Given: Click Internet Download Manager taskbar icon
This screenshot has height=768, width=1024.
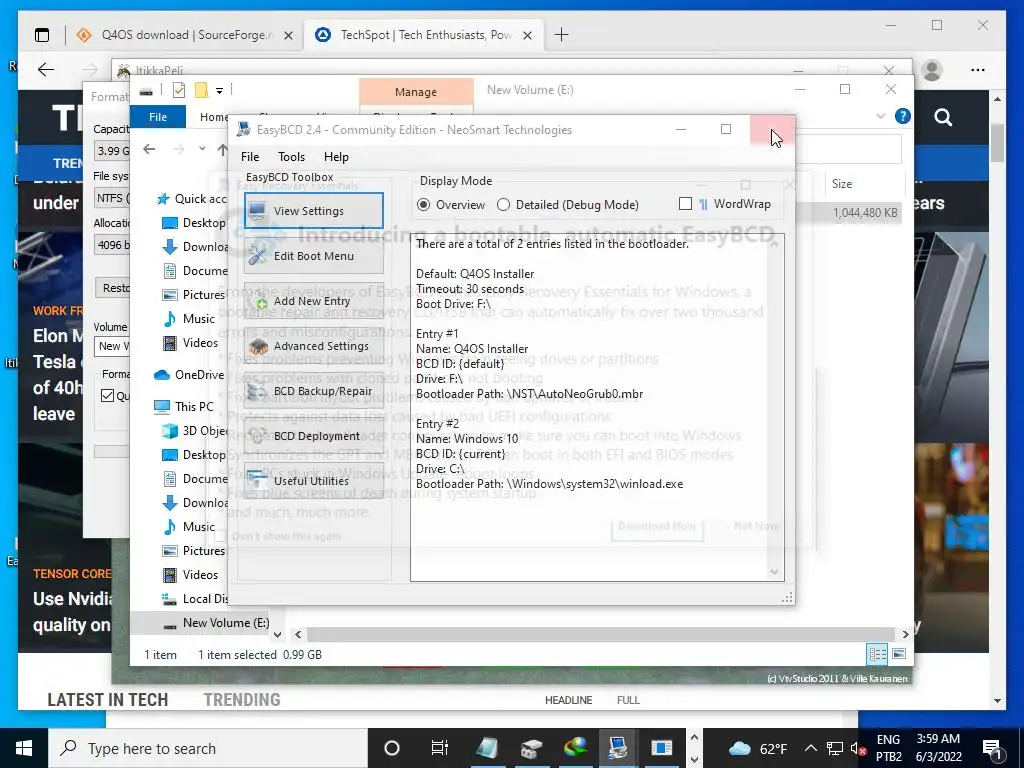Looking at the screenshot, I should [x=575, y=748].
